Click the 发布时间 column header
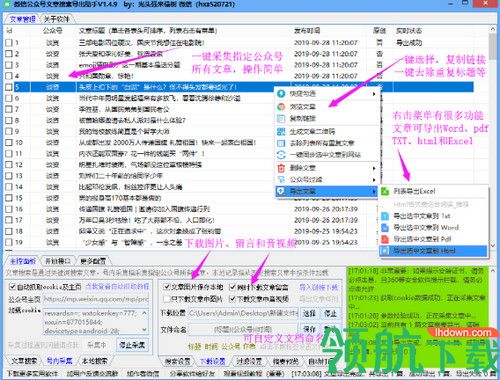 tap(307, 31)
